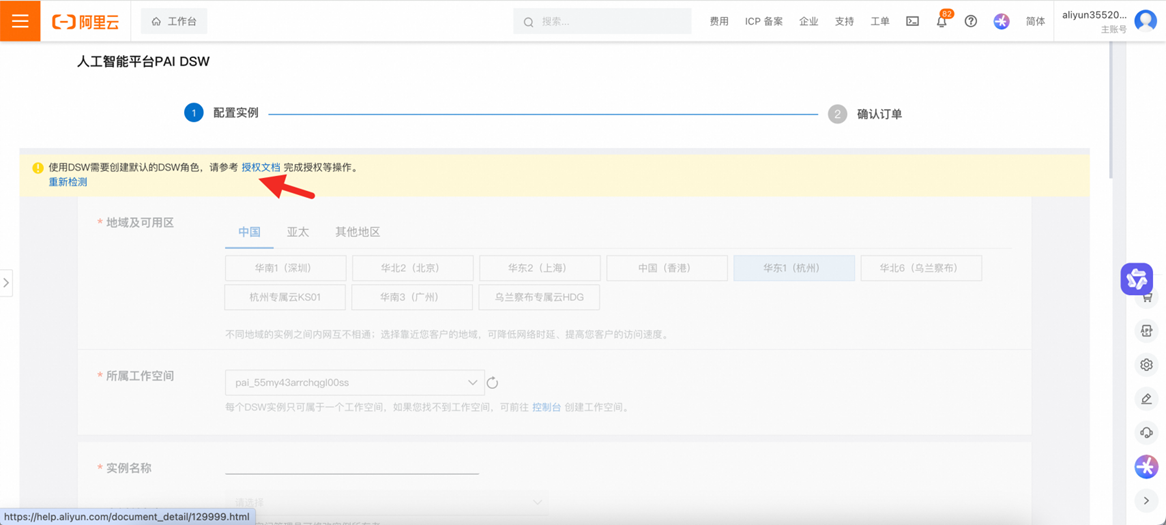The height and width of the screenshot is (525, 1166).
Task: Select the 亚太 region tab
Action: pos(297,232)
